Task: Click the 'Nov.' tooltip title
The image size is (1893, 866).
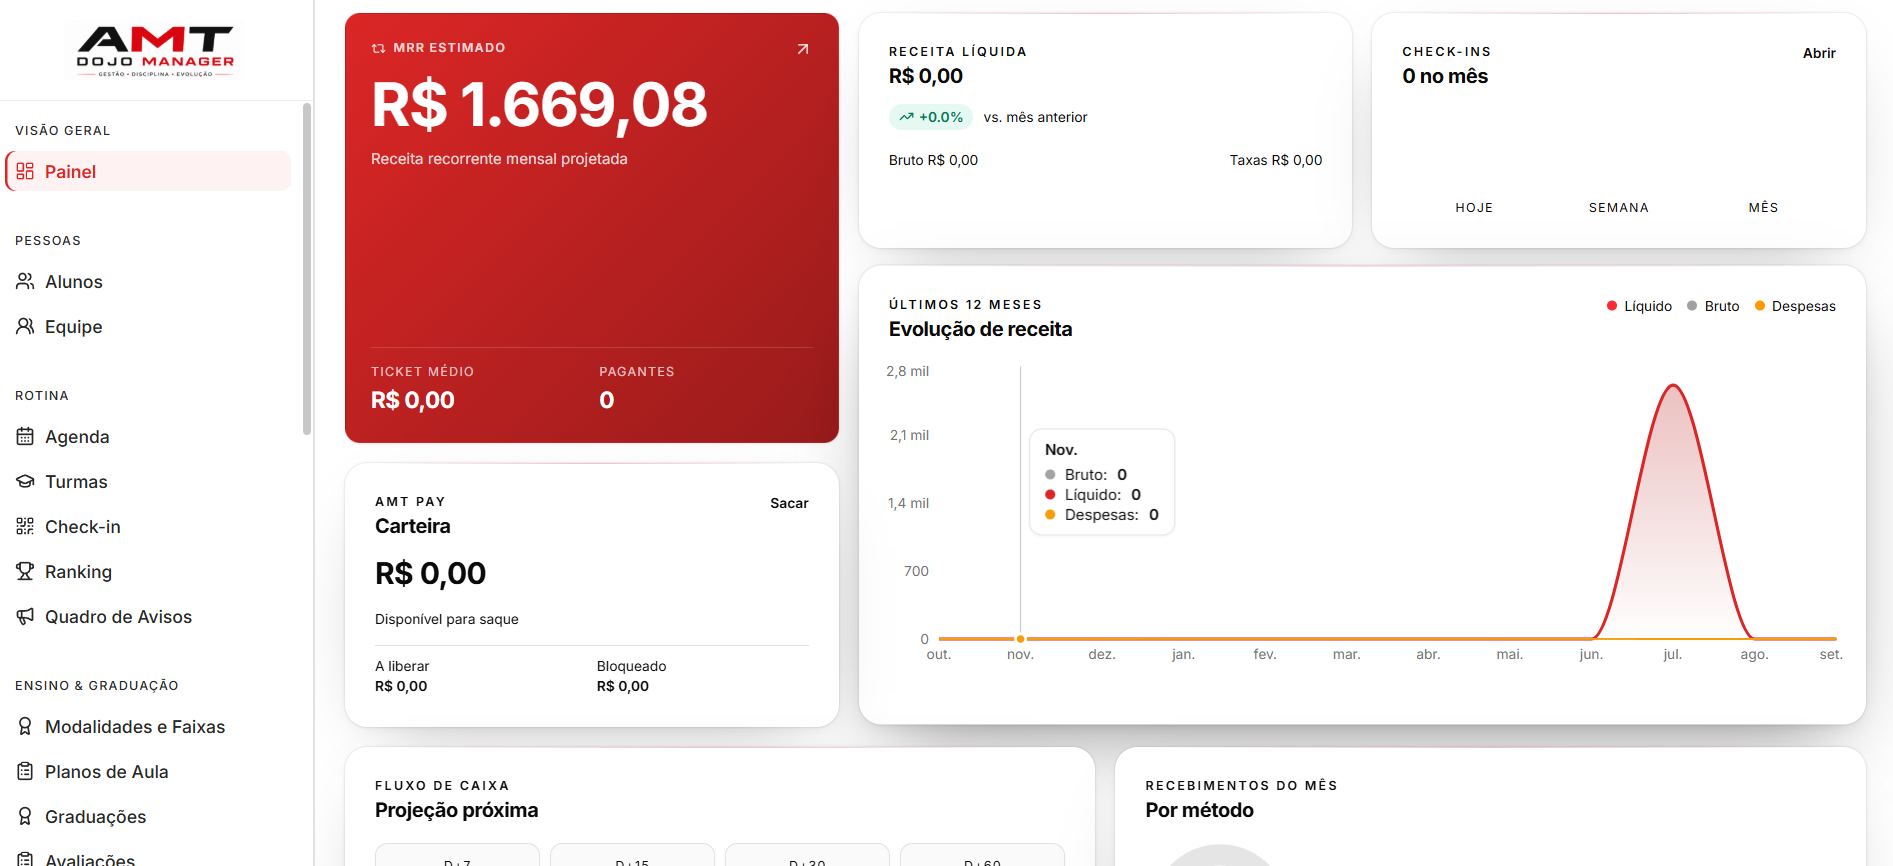Action: [1061, 450]
